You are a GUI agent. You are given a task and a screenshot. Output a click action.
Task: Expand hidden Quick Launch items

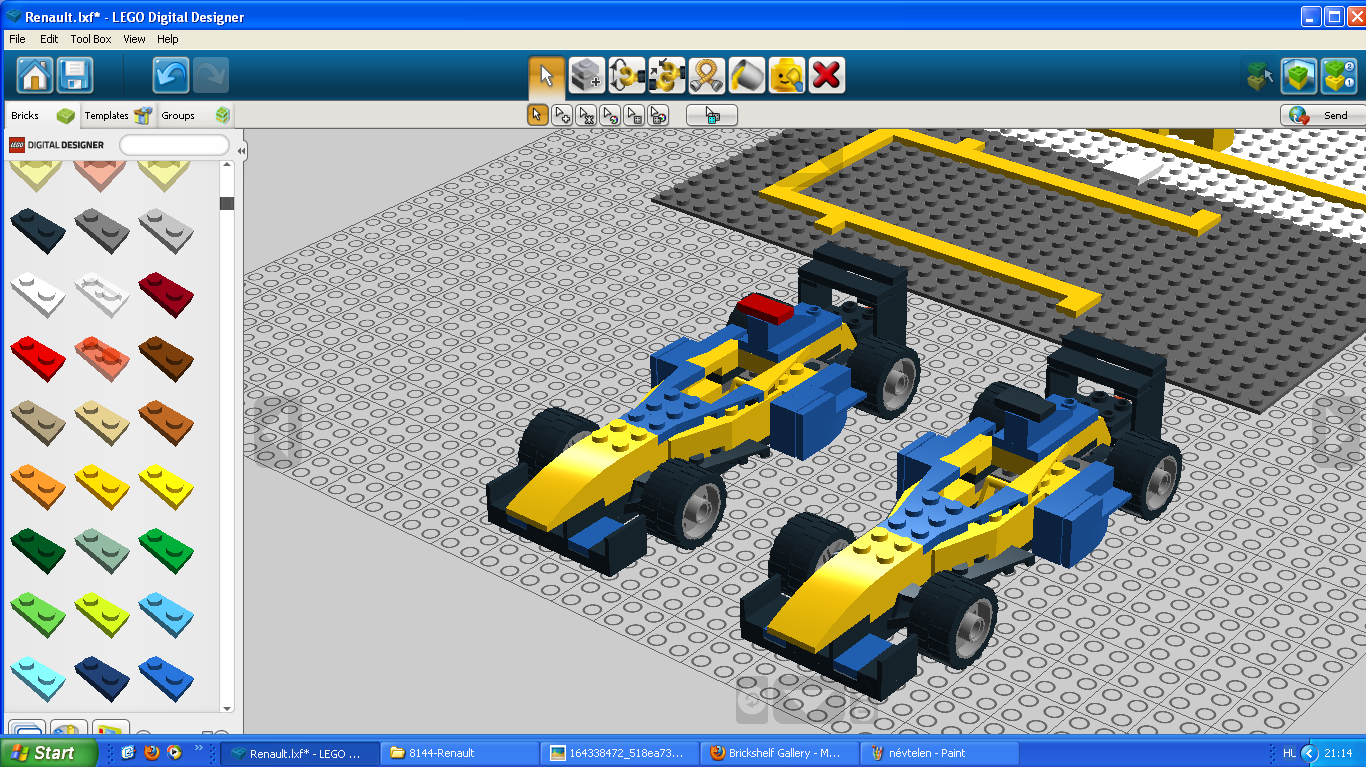200,748
